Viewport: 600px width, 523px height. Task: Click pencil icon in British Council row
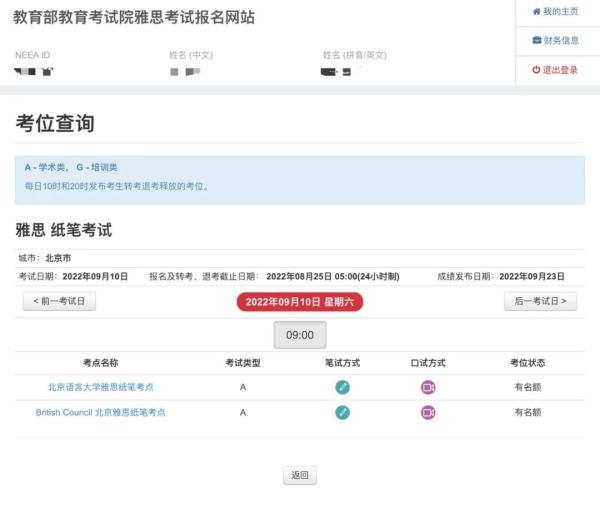(x=342, y=412)
